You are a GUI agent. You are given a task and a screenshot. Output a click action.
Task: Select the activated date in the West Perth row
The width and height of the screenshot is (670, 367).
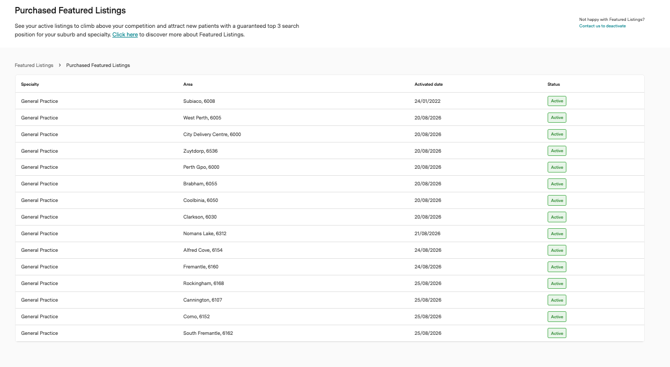tap(428, 118)
